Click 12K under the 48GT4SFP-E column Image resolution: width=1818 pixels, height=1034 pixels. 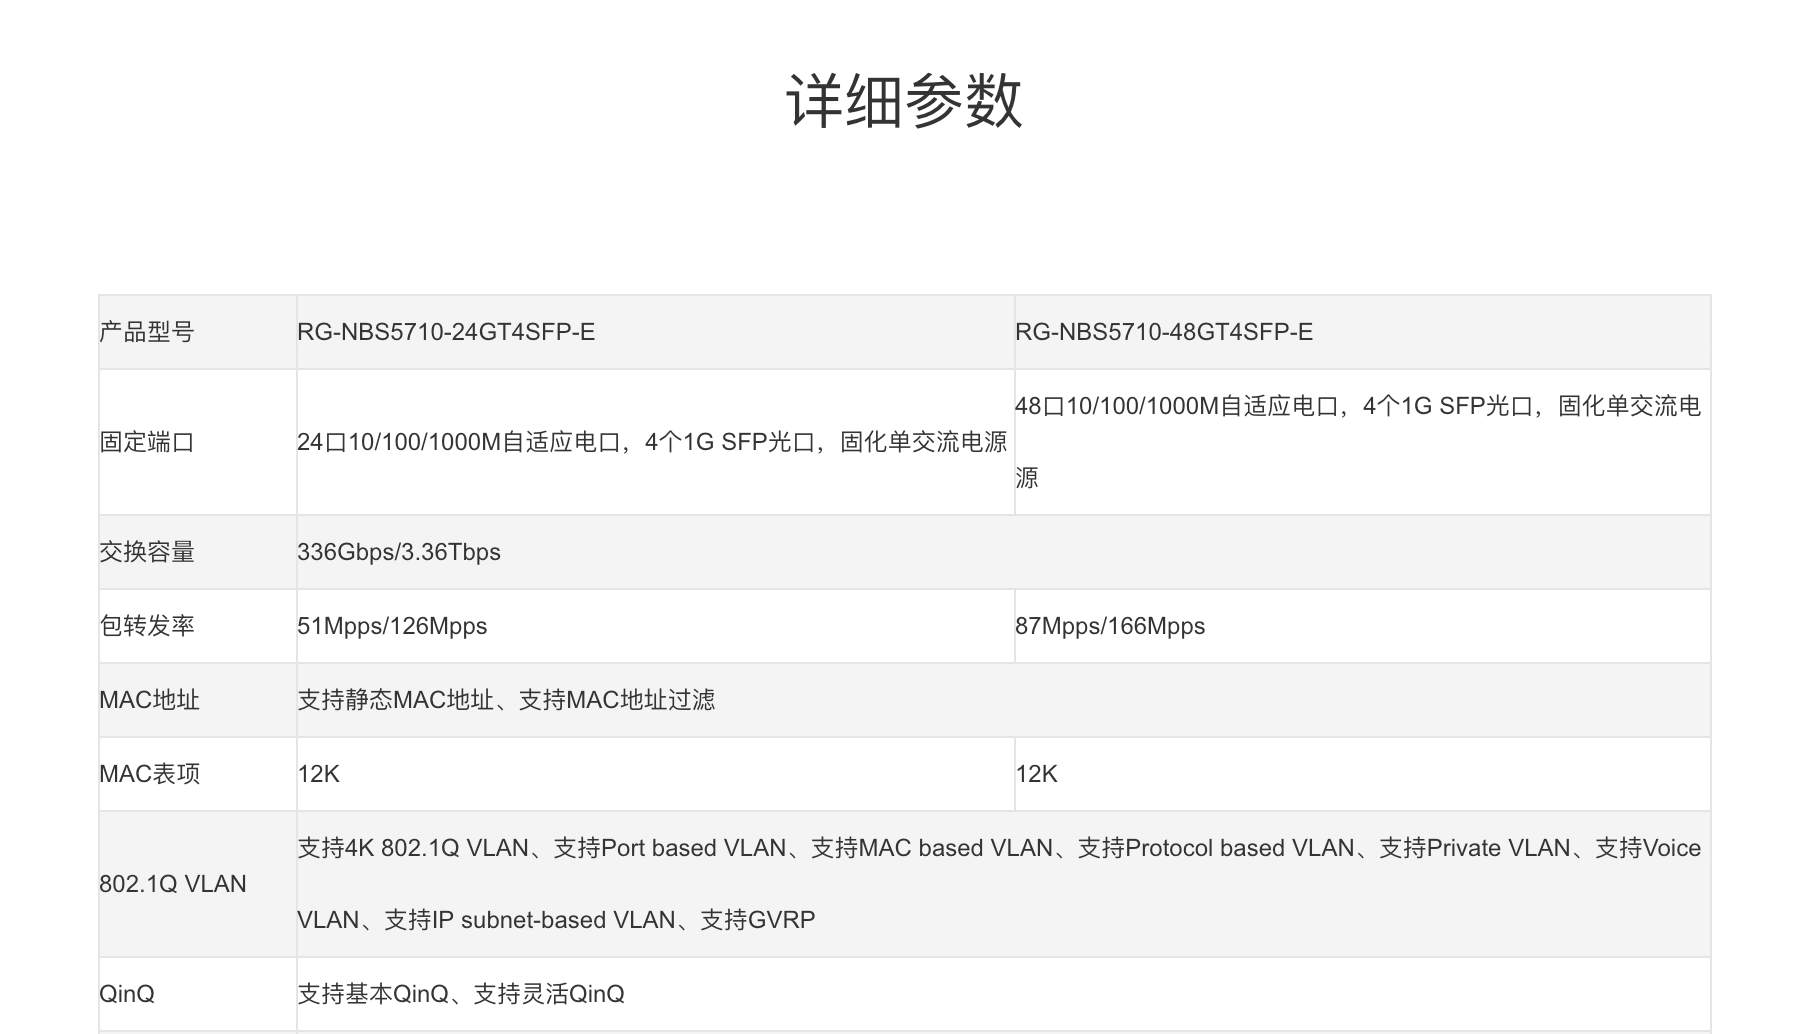[x=1036, y=774]
